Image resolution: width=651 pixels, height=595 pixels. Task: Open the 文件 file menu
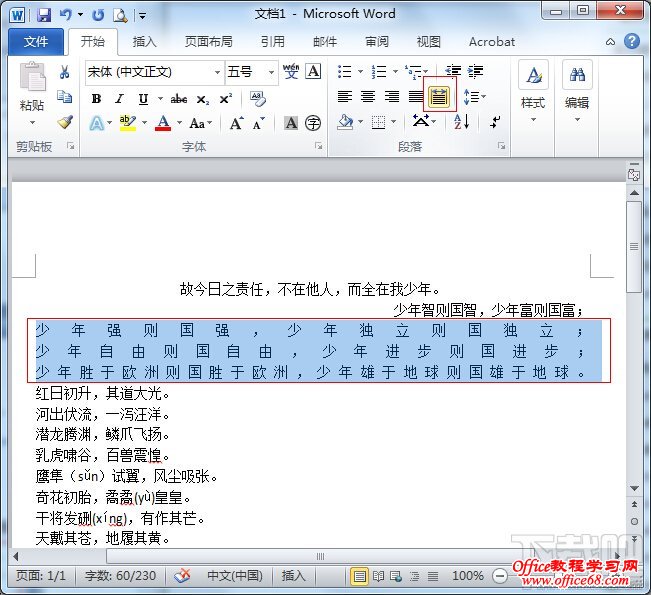pos(36,42)
